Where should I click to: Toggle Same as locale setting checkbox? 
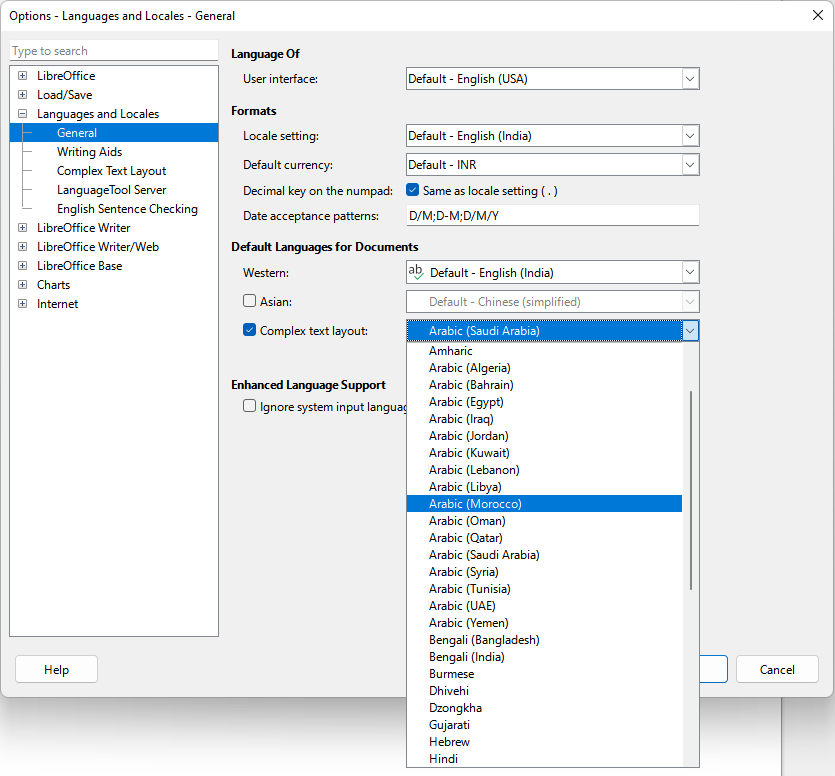coord(413,190)
